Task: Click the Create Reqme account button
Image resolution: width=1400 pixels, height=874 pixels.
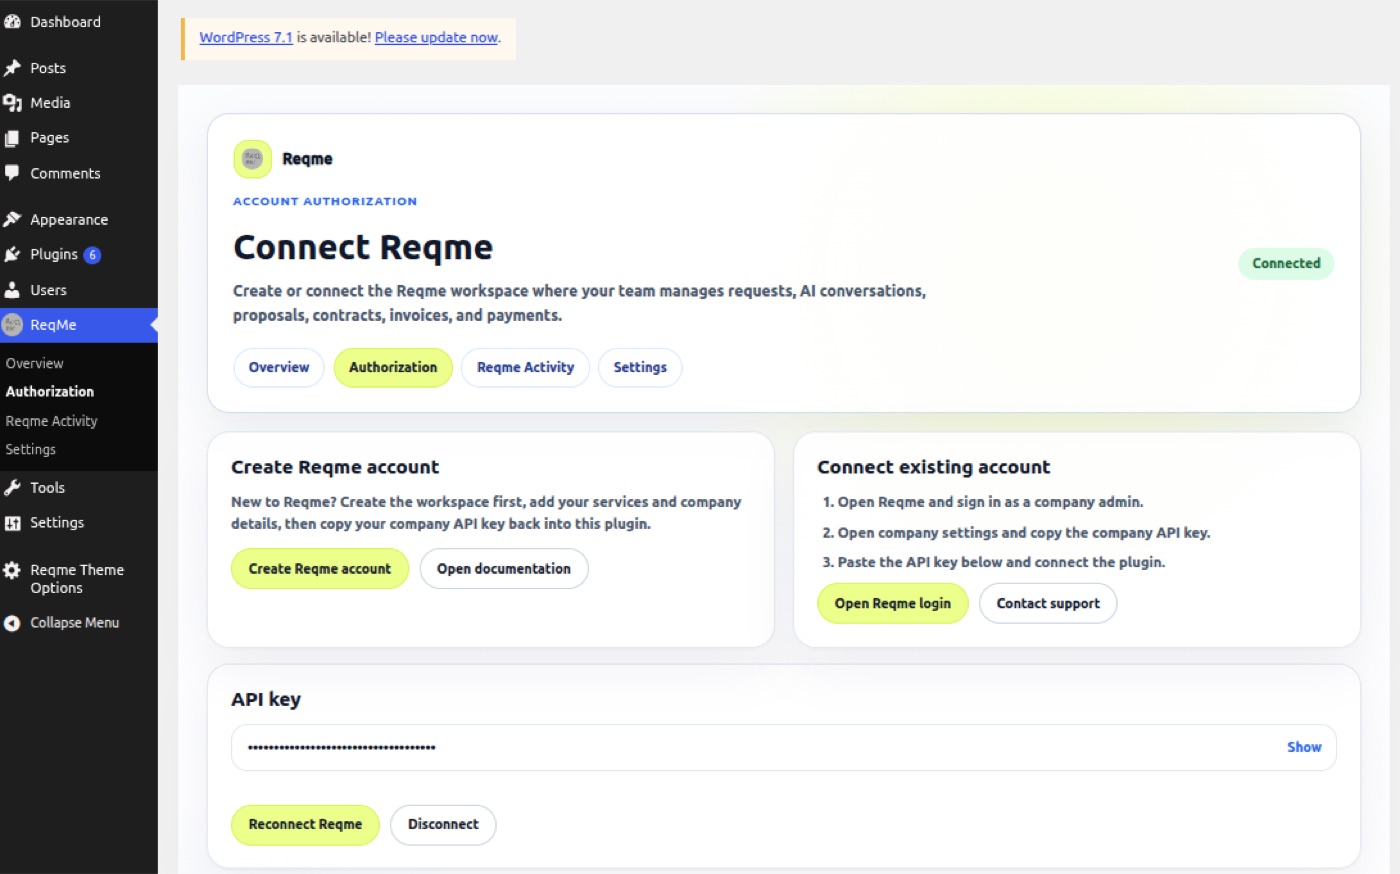Action: coord(320,568)
